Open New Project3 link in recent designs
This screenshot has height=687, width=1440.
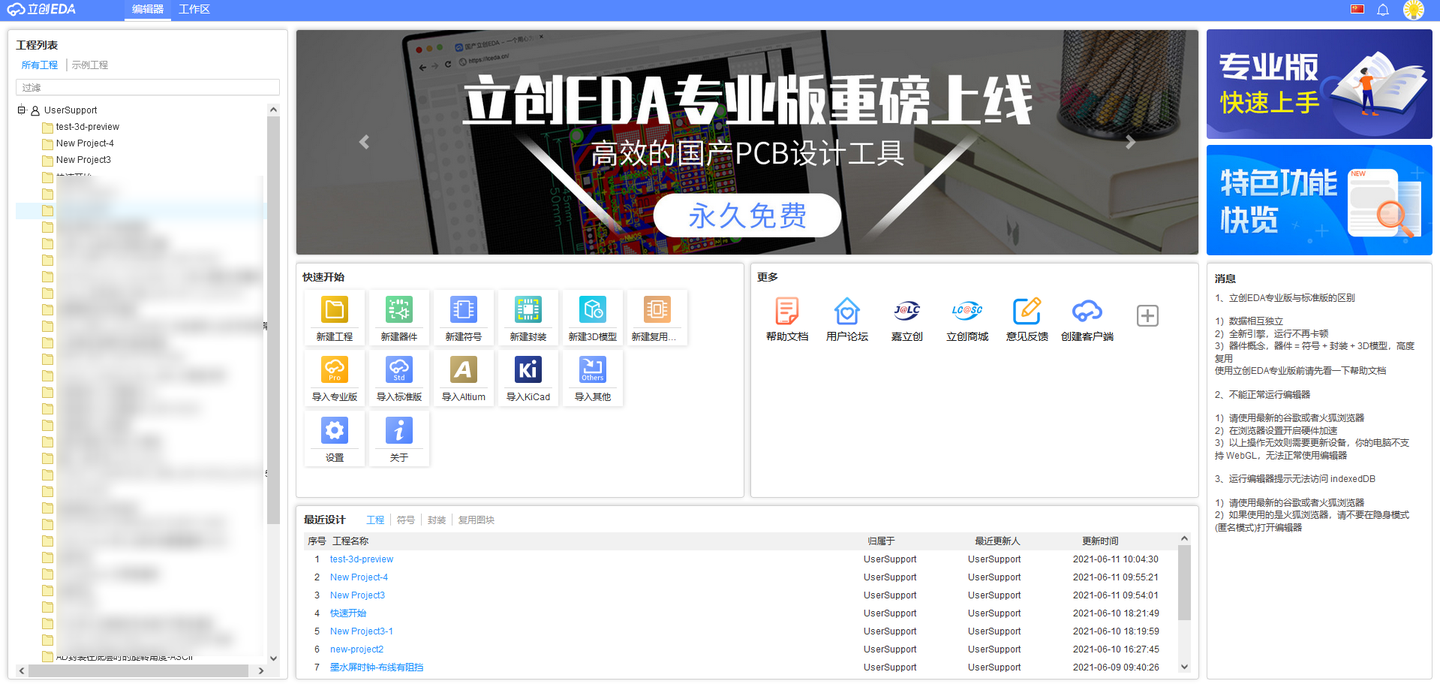pyautogui.click(x=357, y=595)
